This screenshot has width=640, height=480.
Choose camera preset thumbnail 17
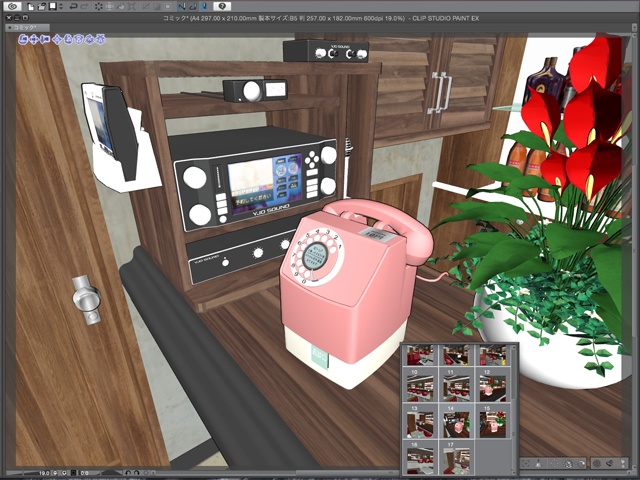456,458
